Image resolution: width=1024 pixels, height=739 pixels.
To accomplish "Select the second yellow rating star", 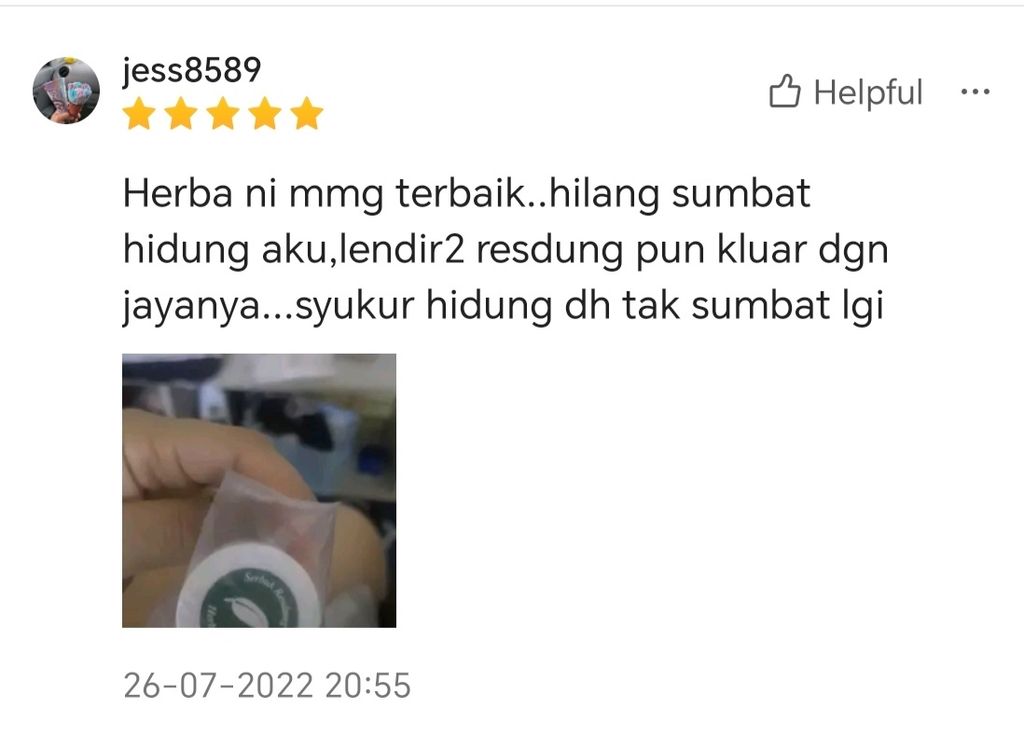I will click(x=181, y=114).
